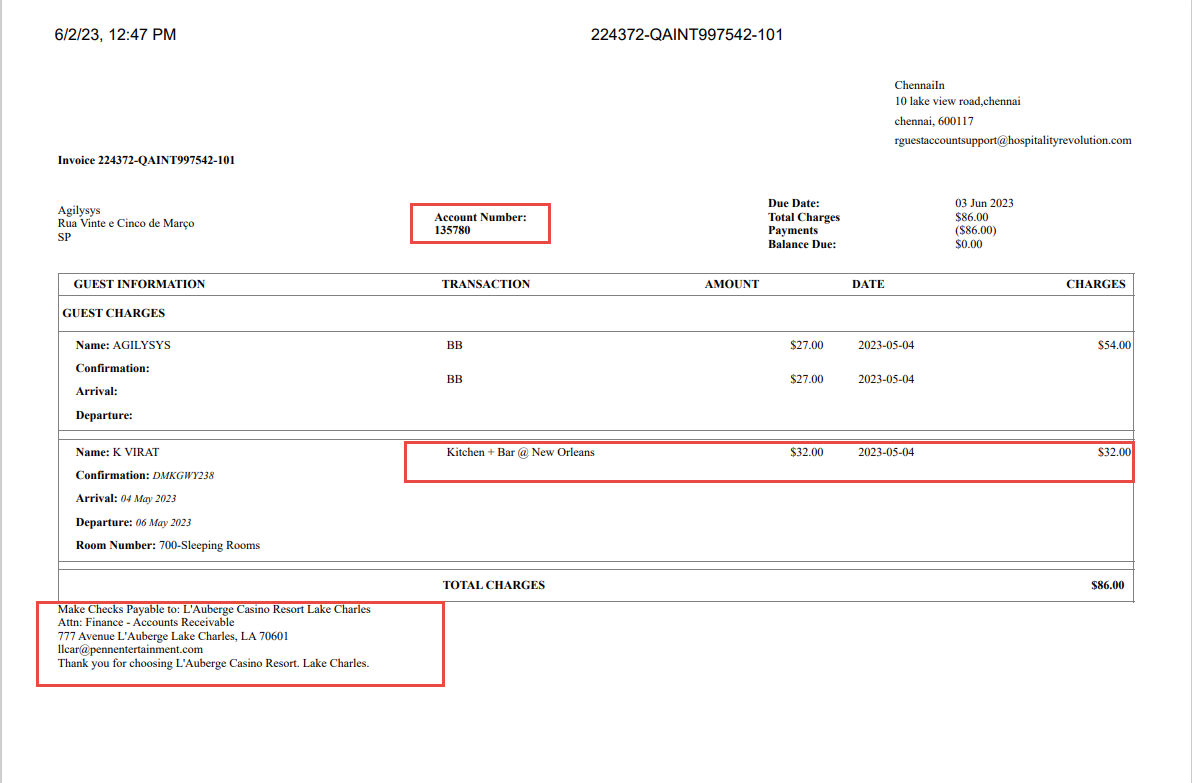Click the confirmation number DMKGWY238
The width and height of the screenshot is (1192, 783).
pos(181,474)
